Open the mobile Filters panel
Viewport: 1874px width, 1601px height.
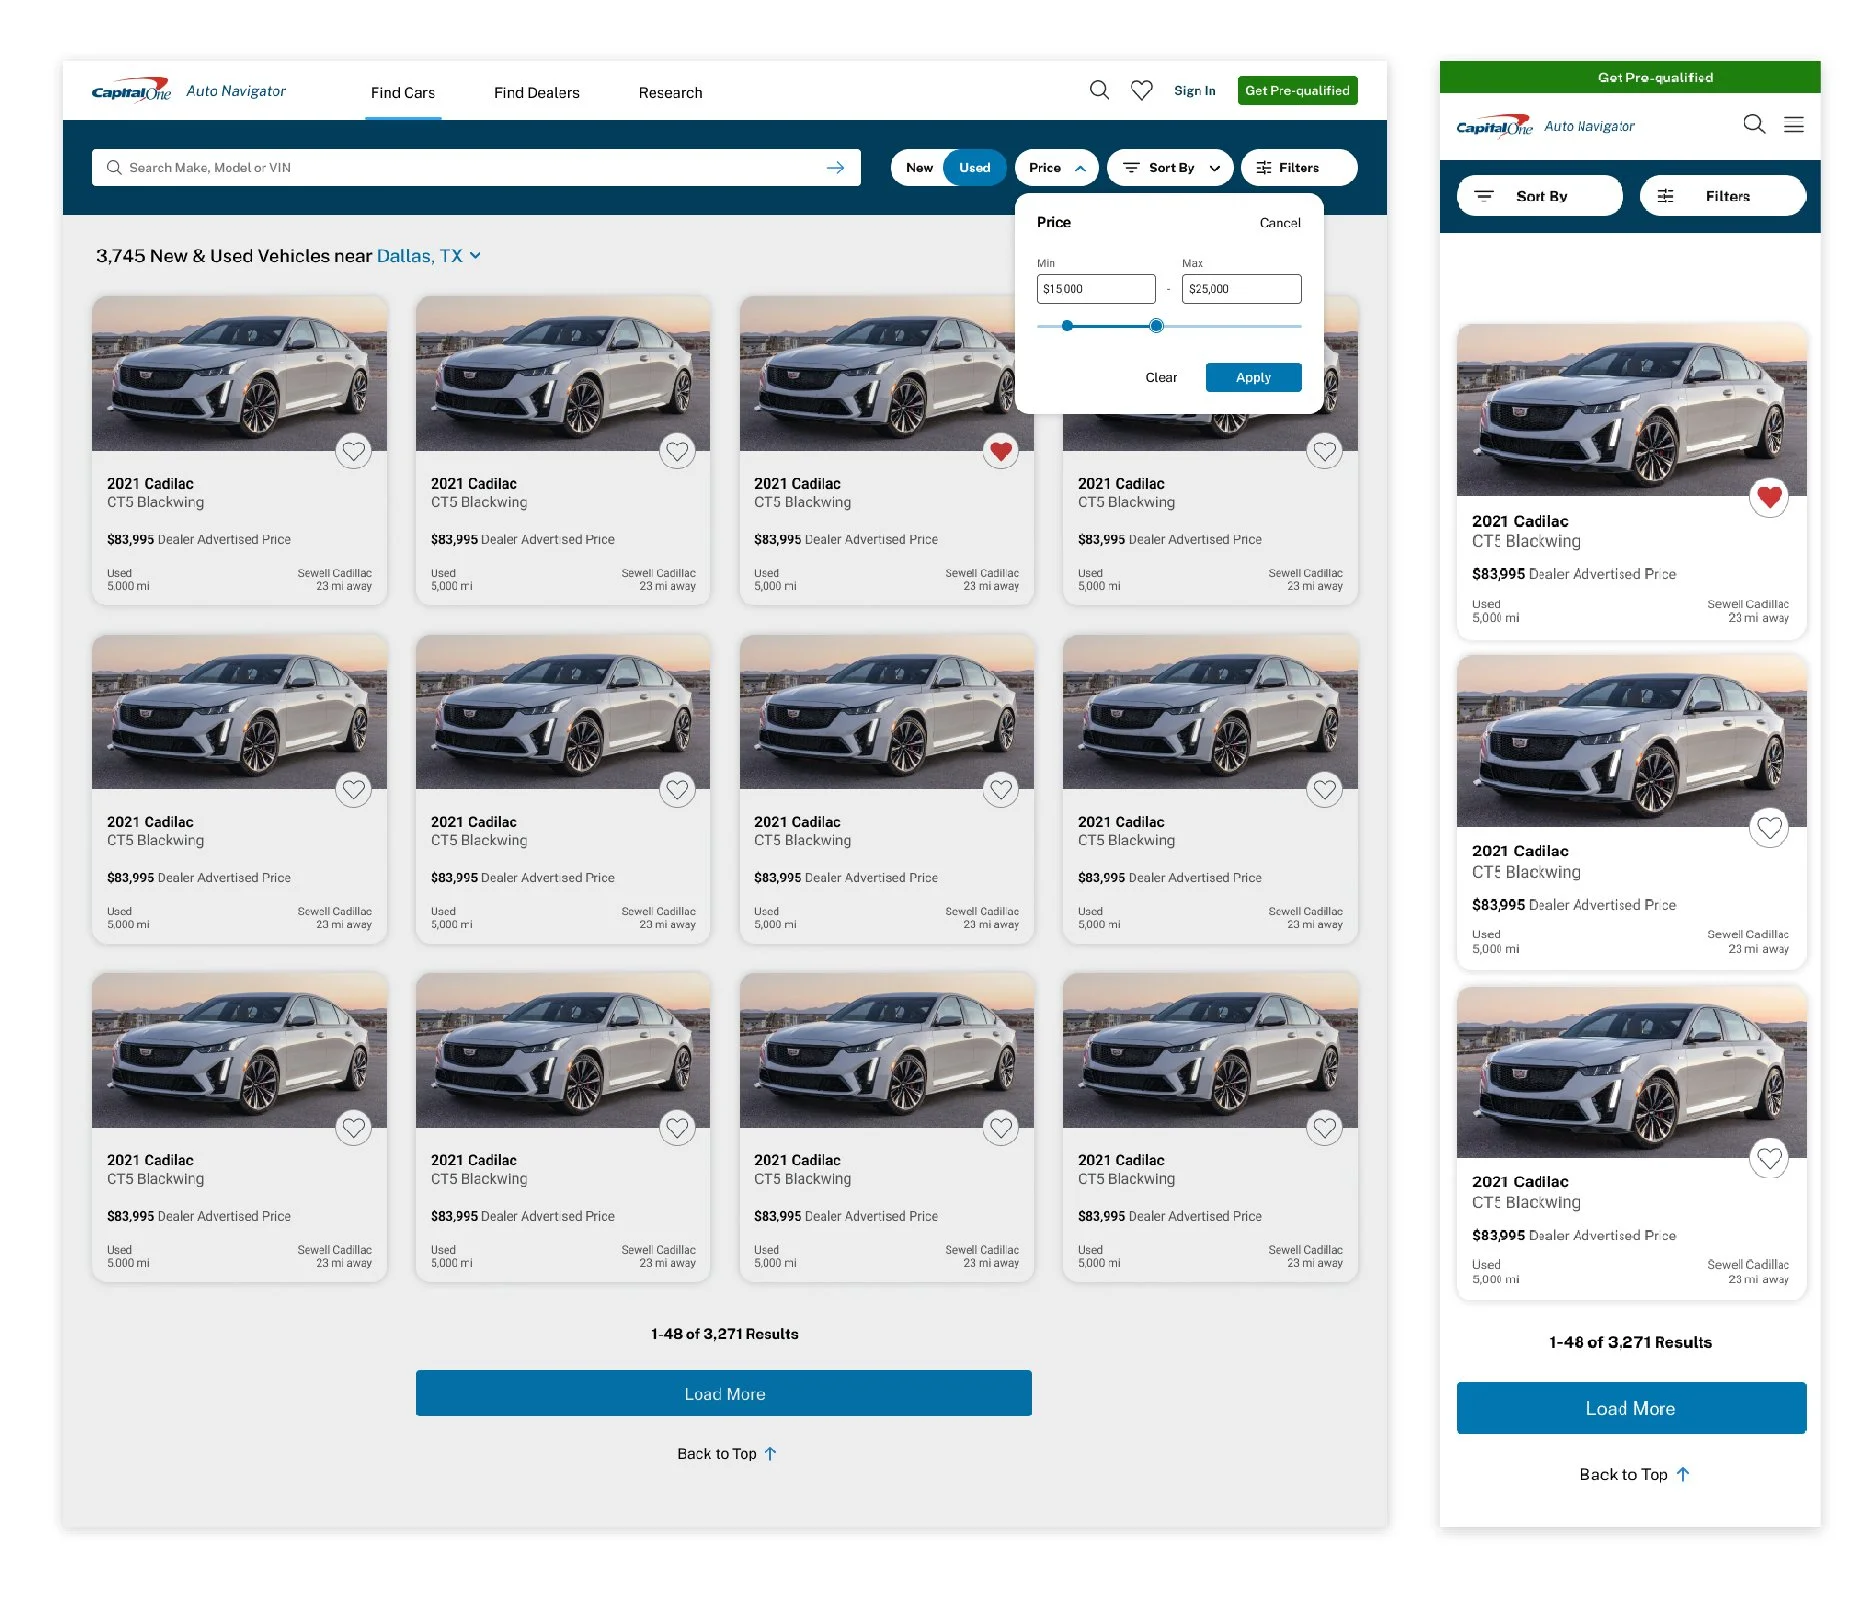1723,196
